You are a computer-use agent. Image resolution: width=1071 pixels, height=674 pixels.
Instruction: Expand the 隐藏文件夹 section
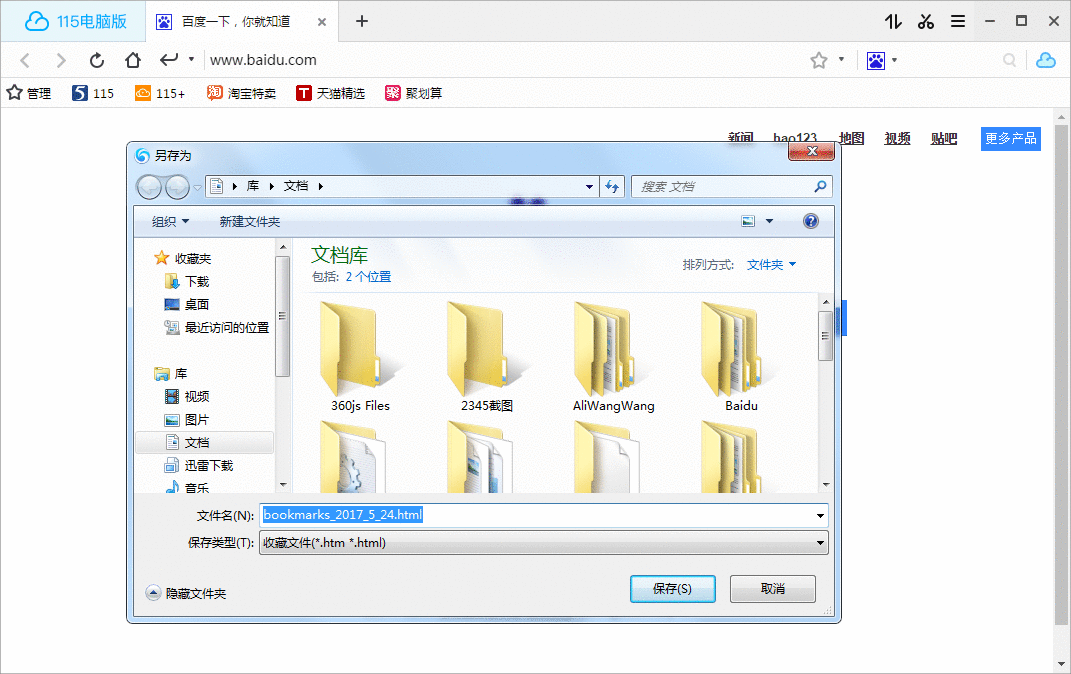[x=185, y=593]
